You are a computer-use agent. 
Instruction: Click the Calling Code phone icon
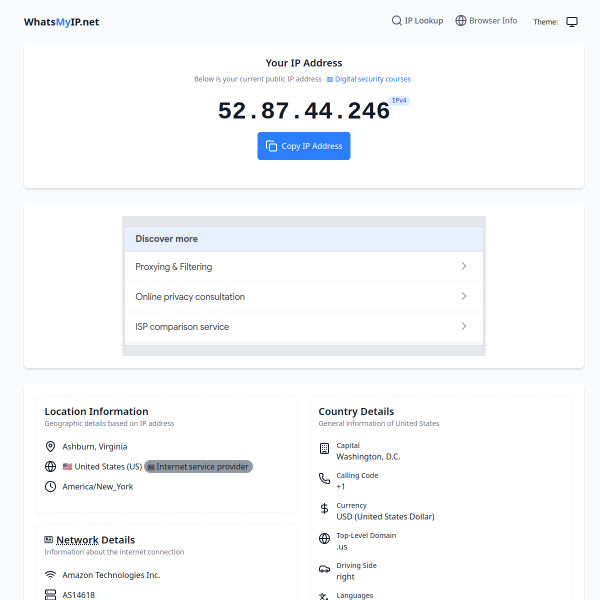coord(324,478)
